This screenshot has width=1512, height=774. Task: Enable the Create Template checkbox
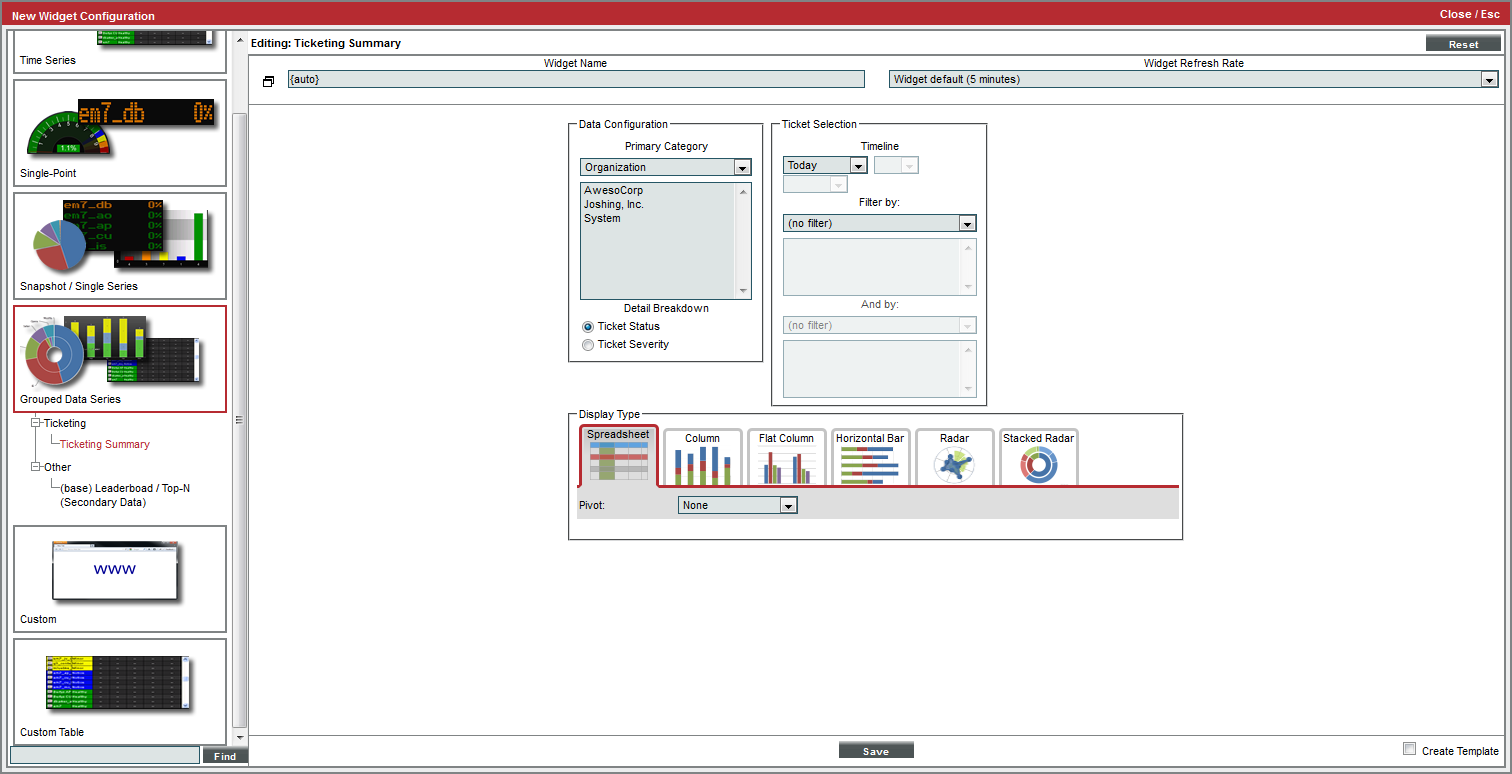(x=1410, y=749)
